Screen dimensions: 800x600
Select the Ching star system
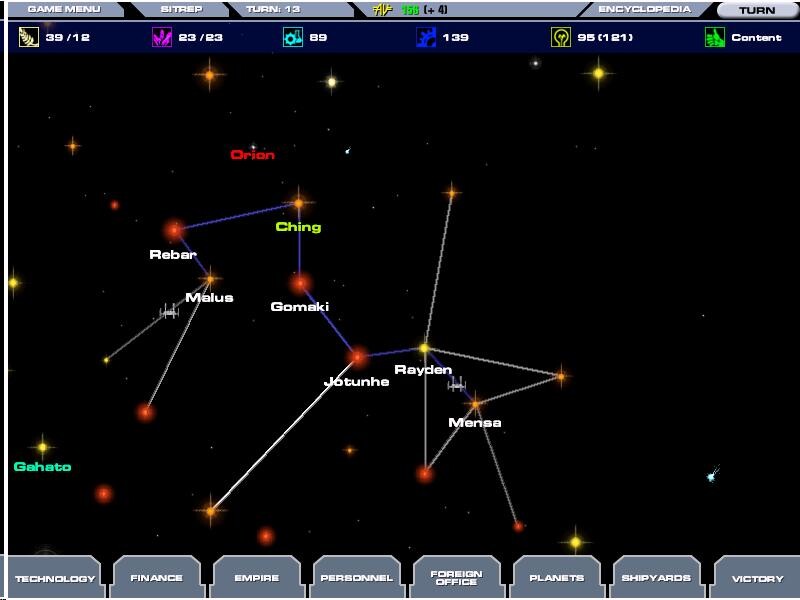[298, 204]
